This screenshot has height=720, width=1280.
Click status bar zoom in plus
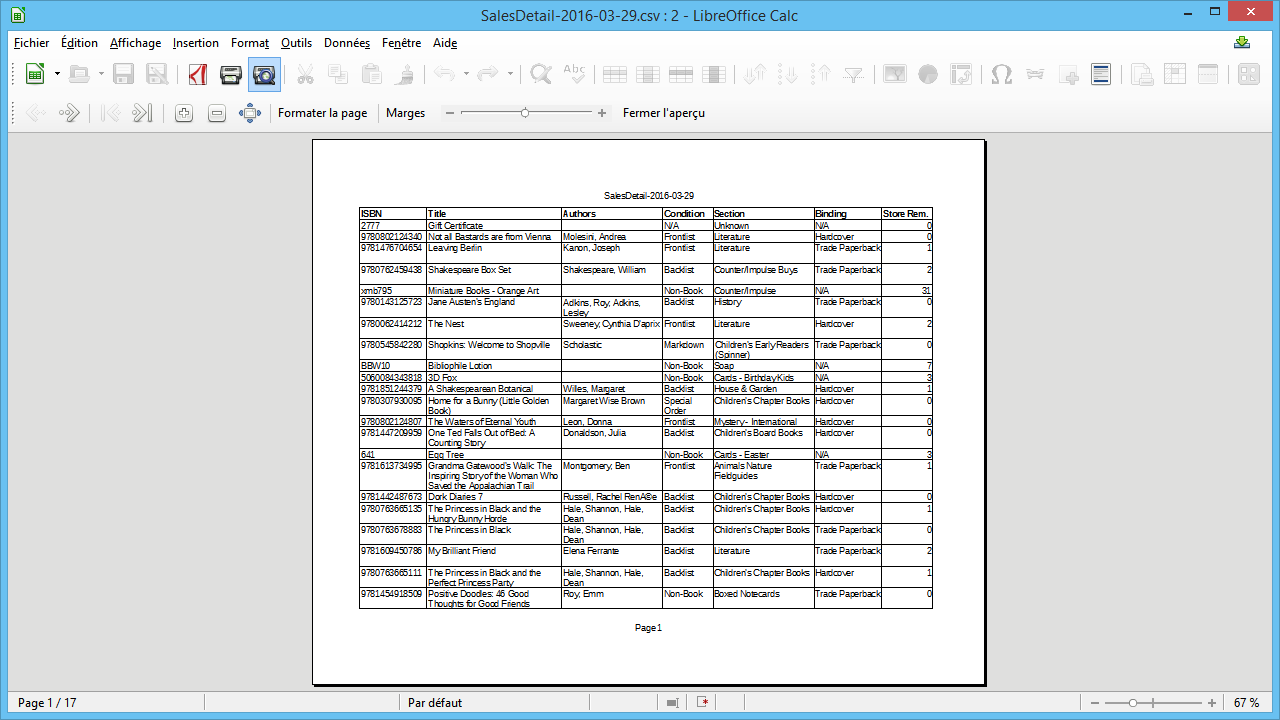[x=1212, y=703]
